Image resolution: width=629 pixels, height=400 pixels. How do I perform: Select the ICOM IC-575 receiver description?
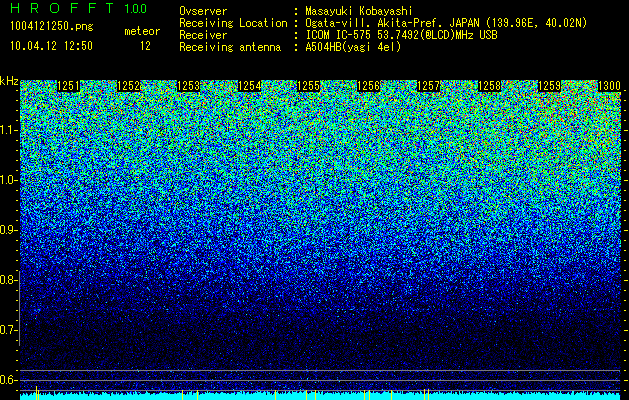click(x=401, y=35)
